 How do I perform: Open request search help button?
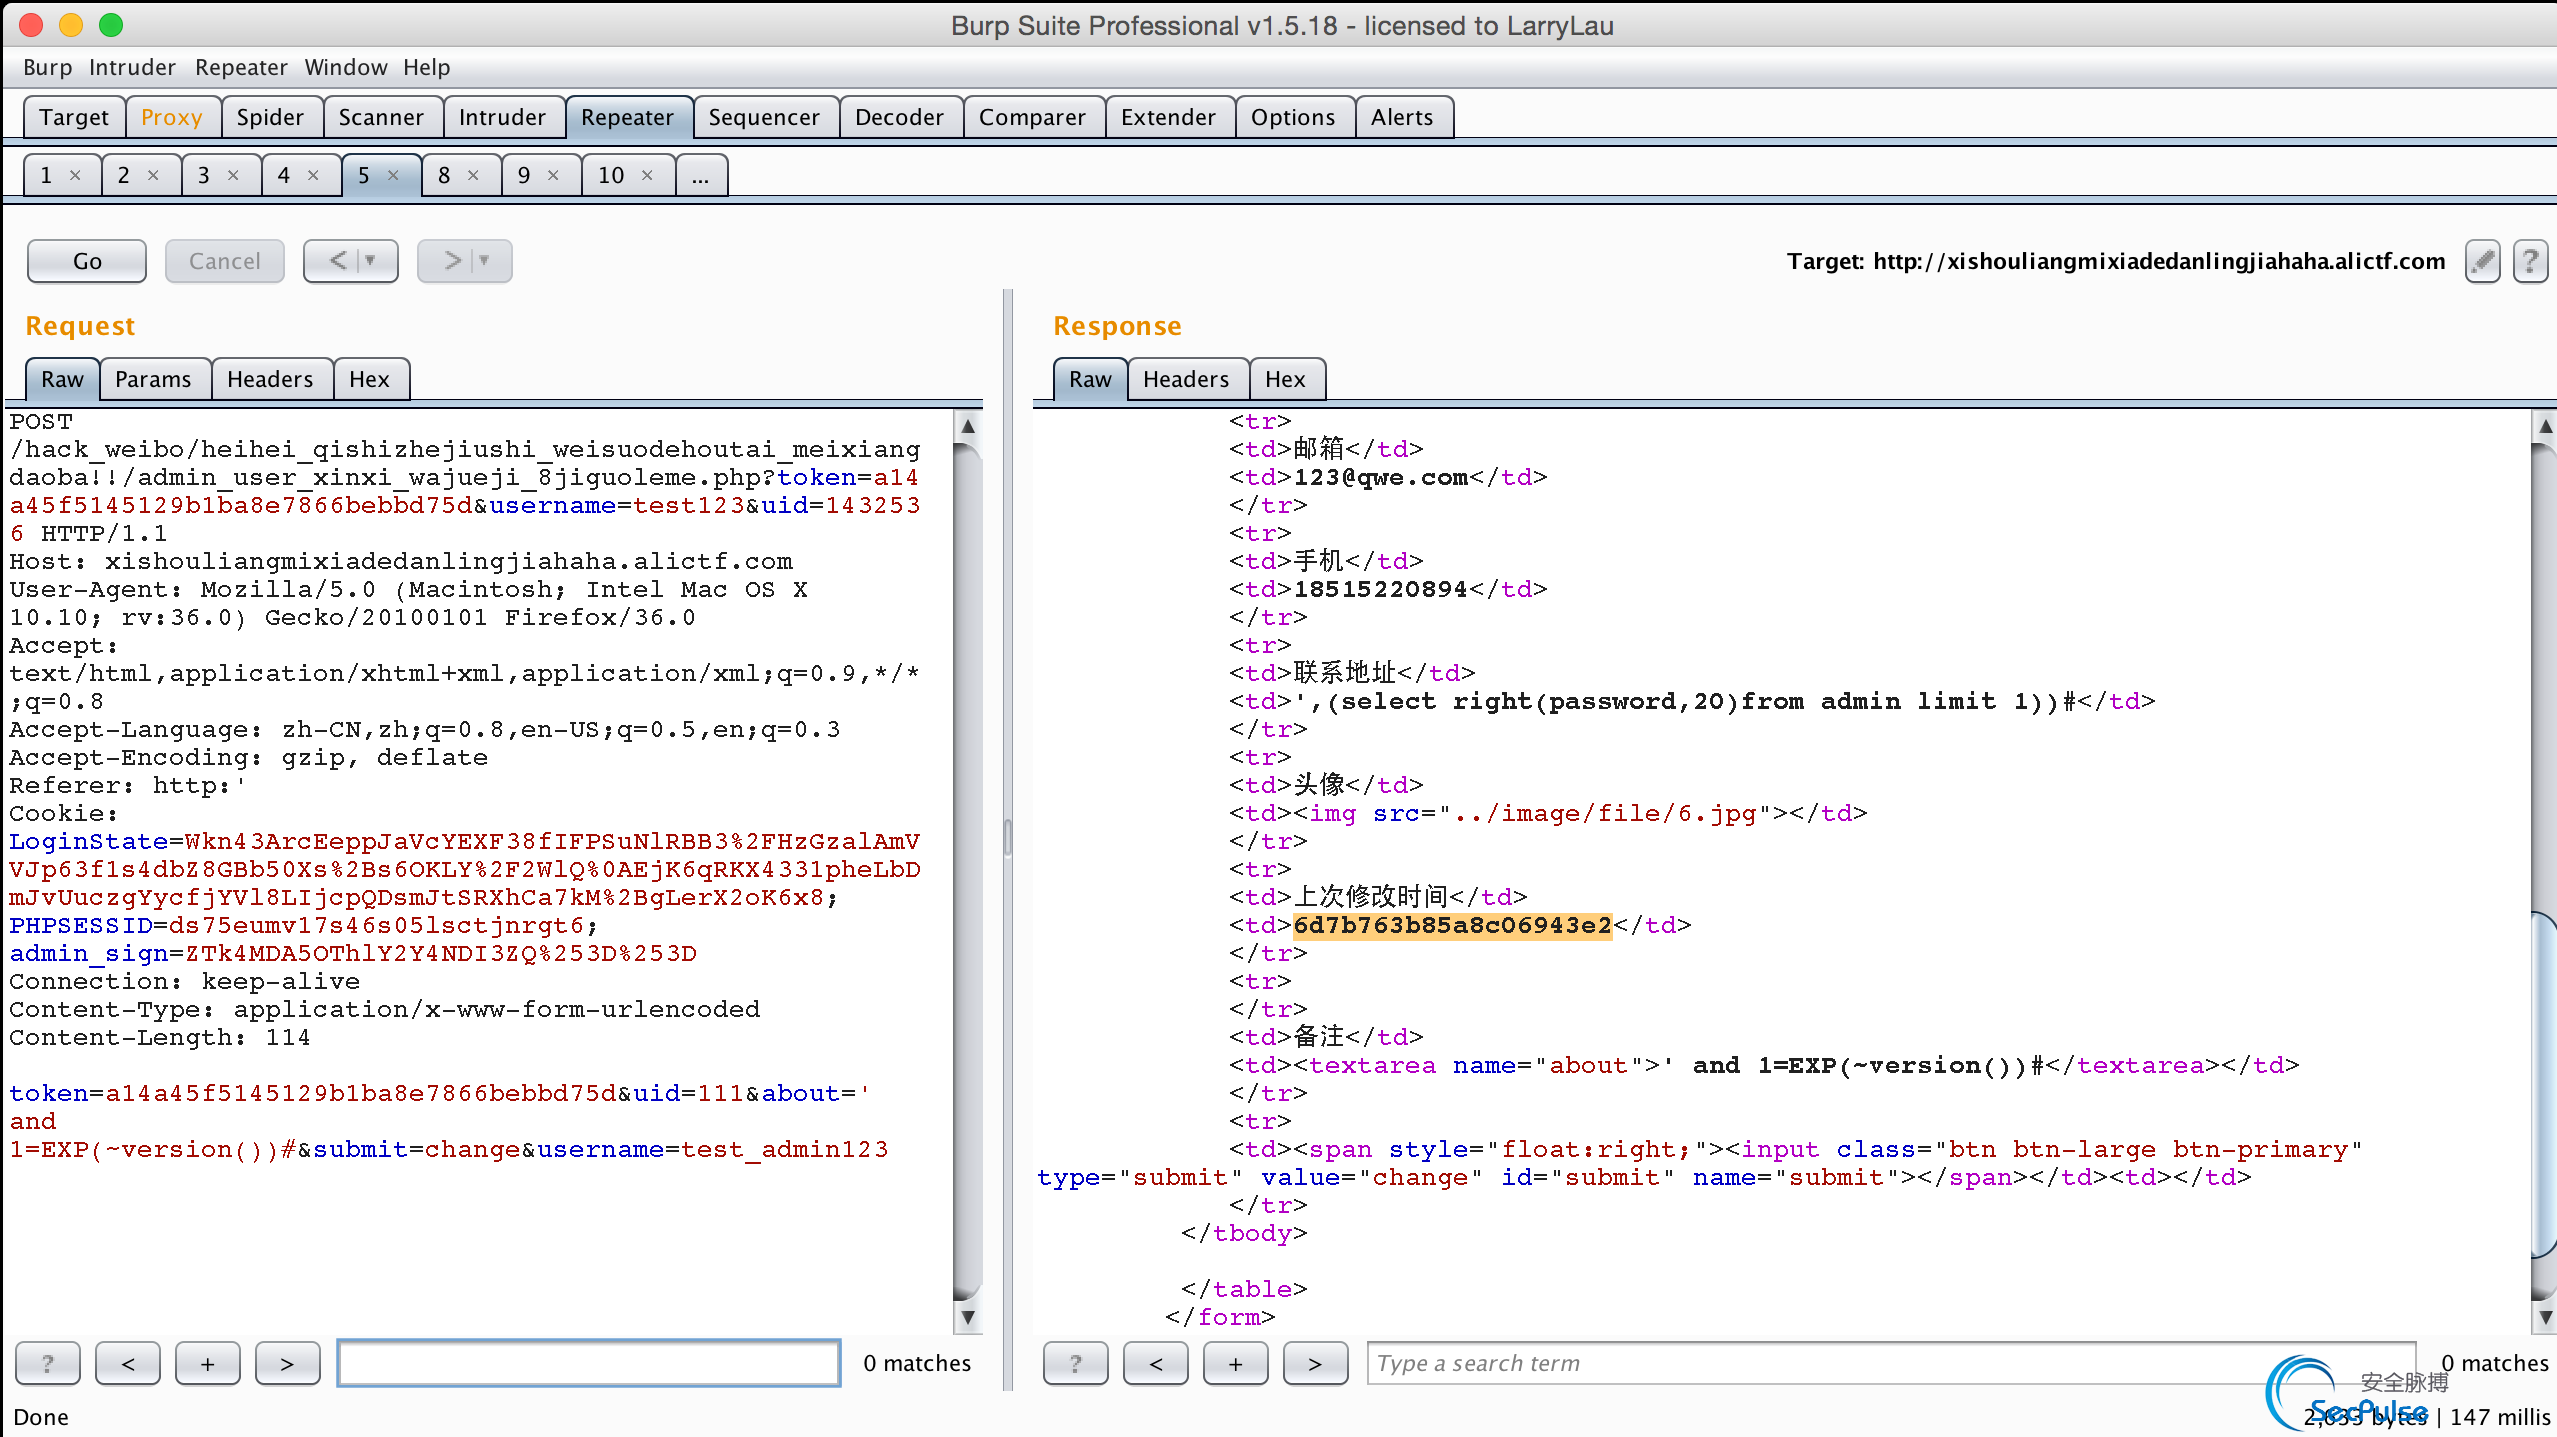pyautogui.click(x=47, y=1363)
